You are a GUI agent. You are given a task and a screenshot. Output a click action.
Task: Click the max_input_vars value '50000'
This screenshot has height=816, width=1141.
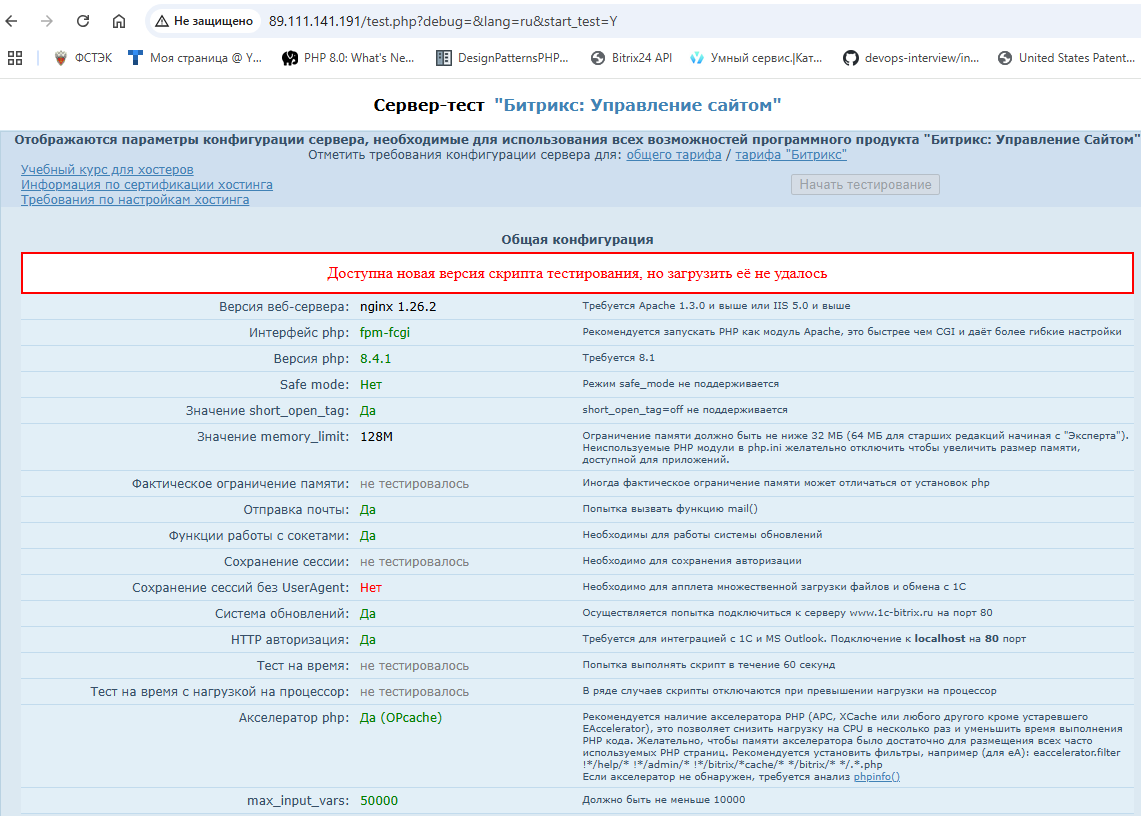pos(379,801)
